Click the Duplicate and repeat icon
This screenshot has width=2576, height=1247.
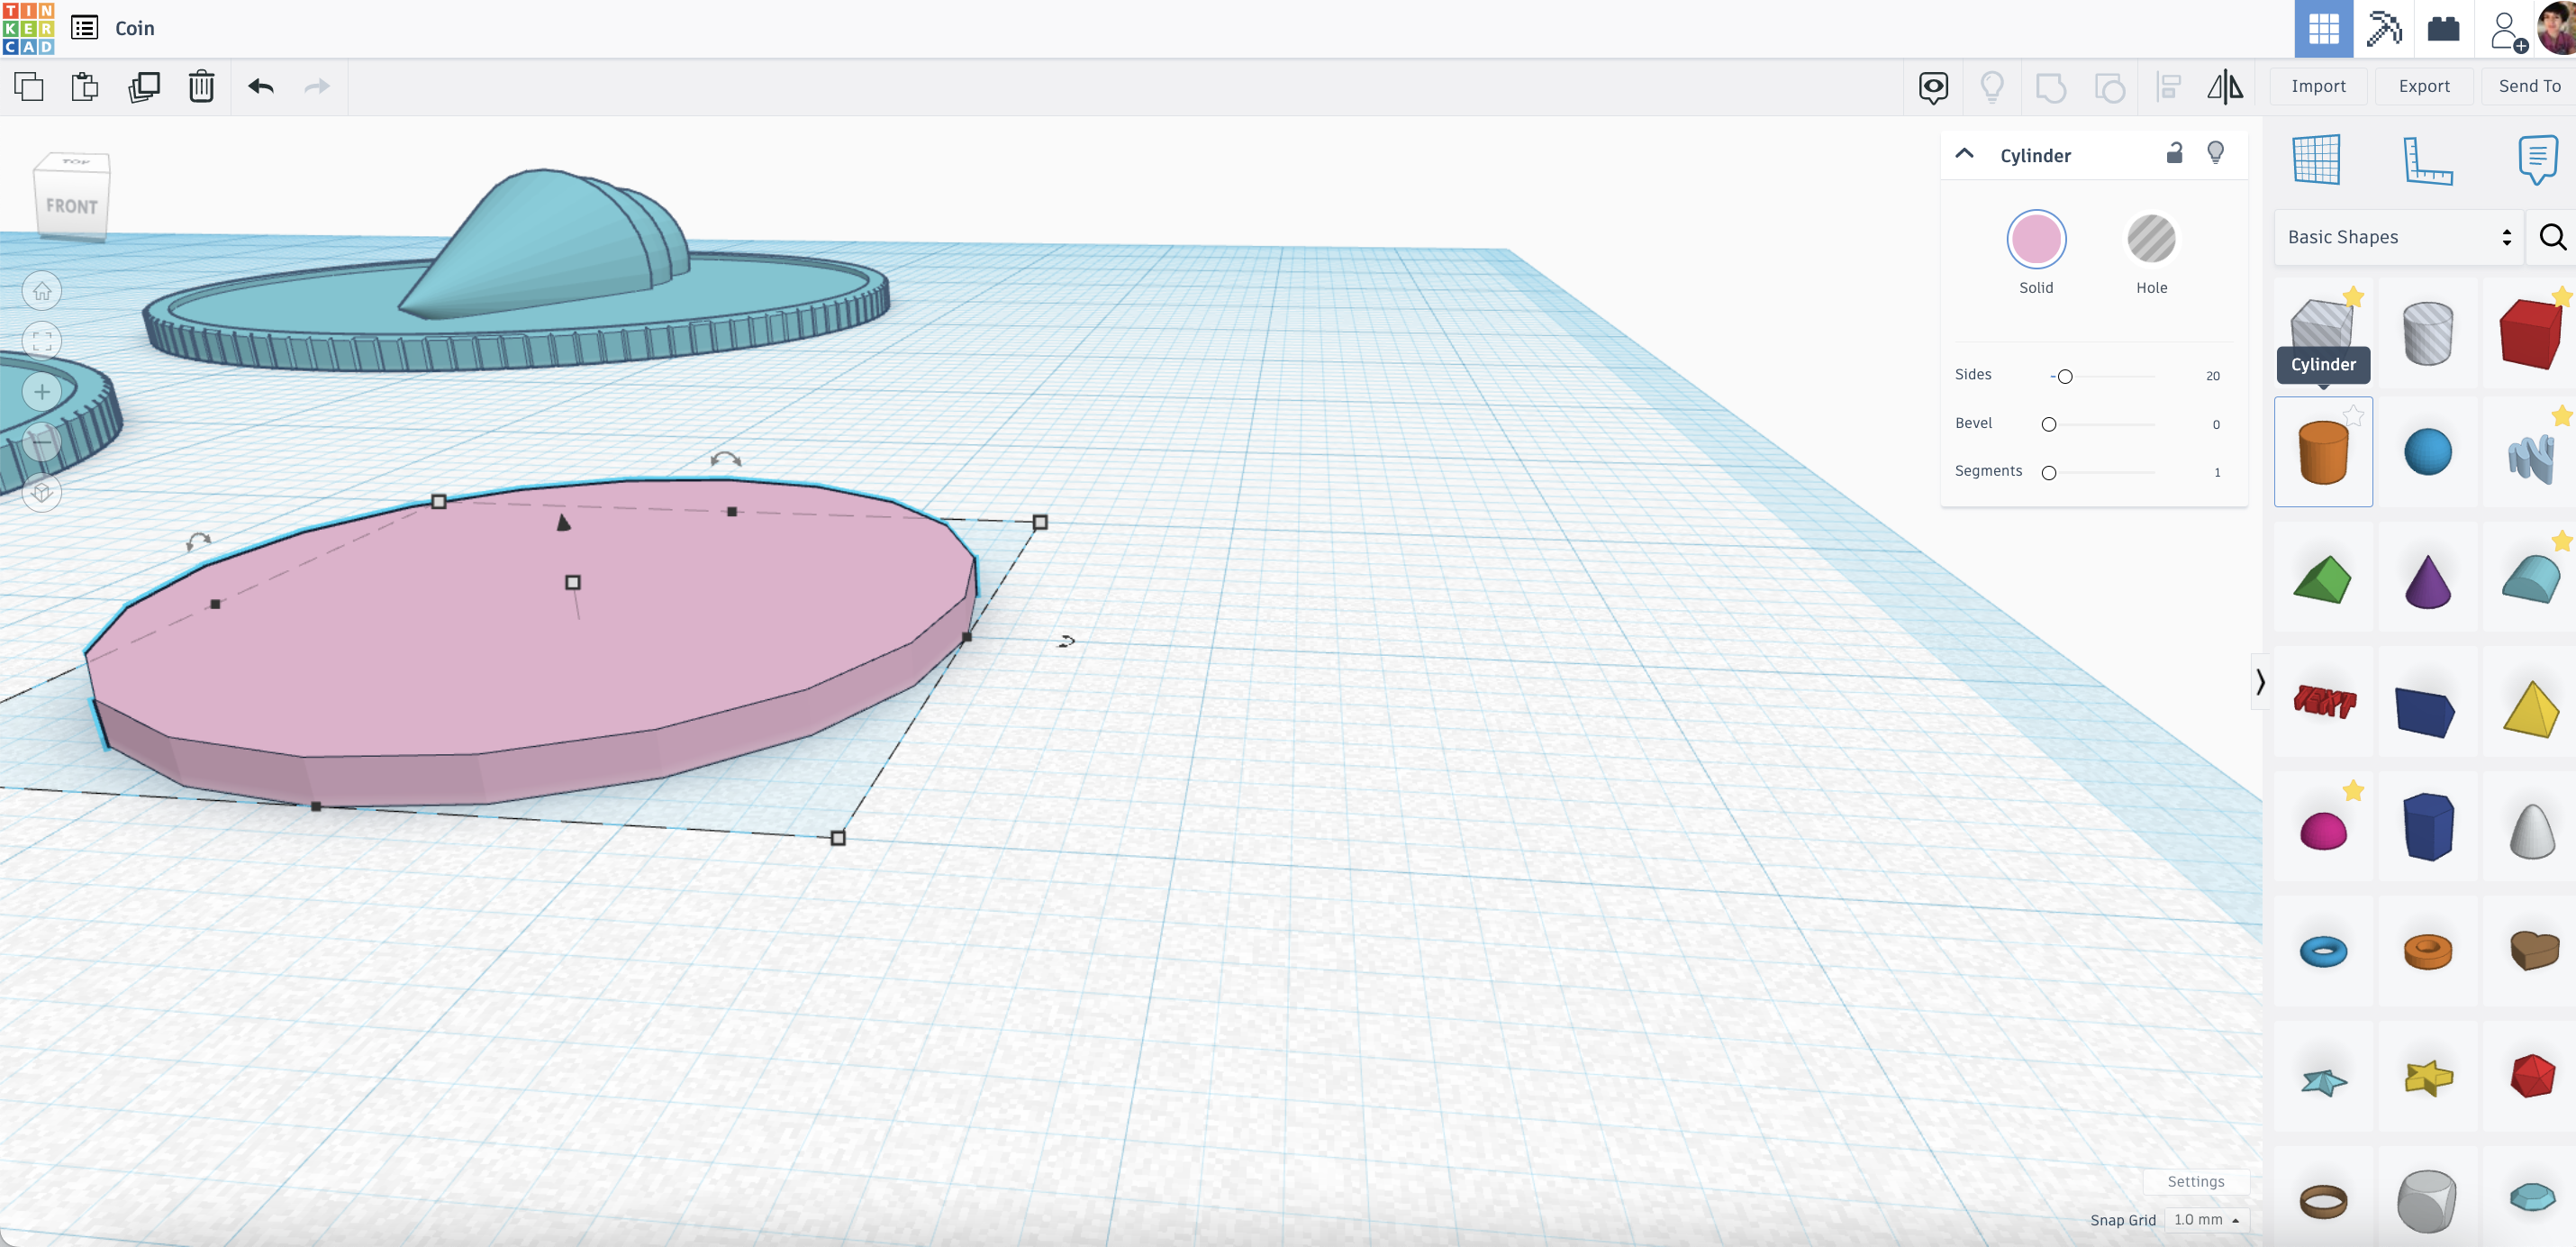(144, 87)
